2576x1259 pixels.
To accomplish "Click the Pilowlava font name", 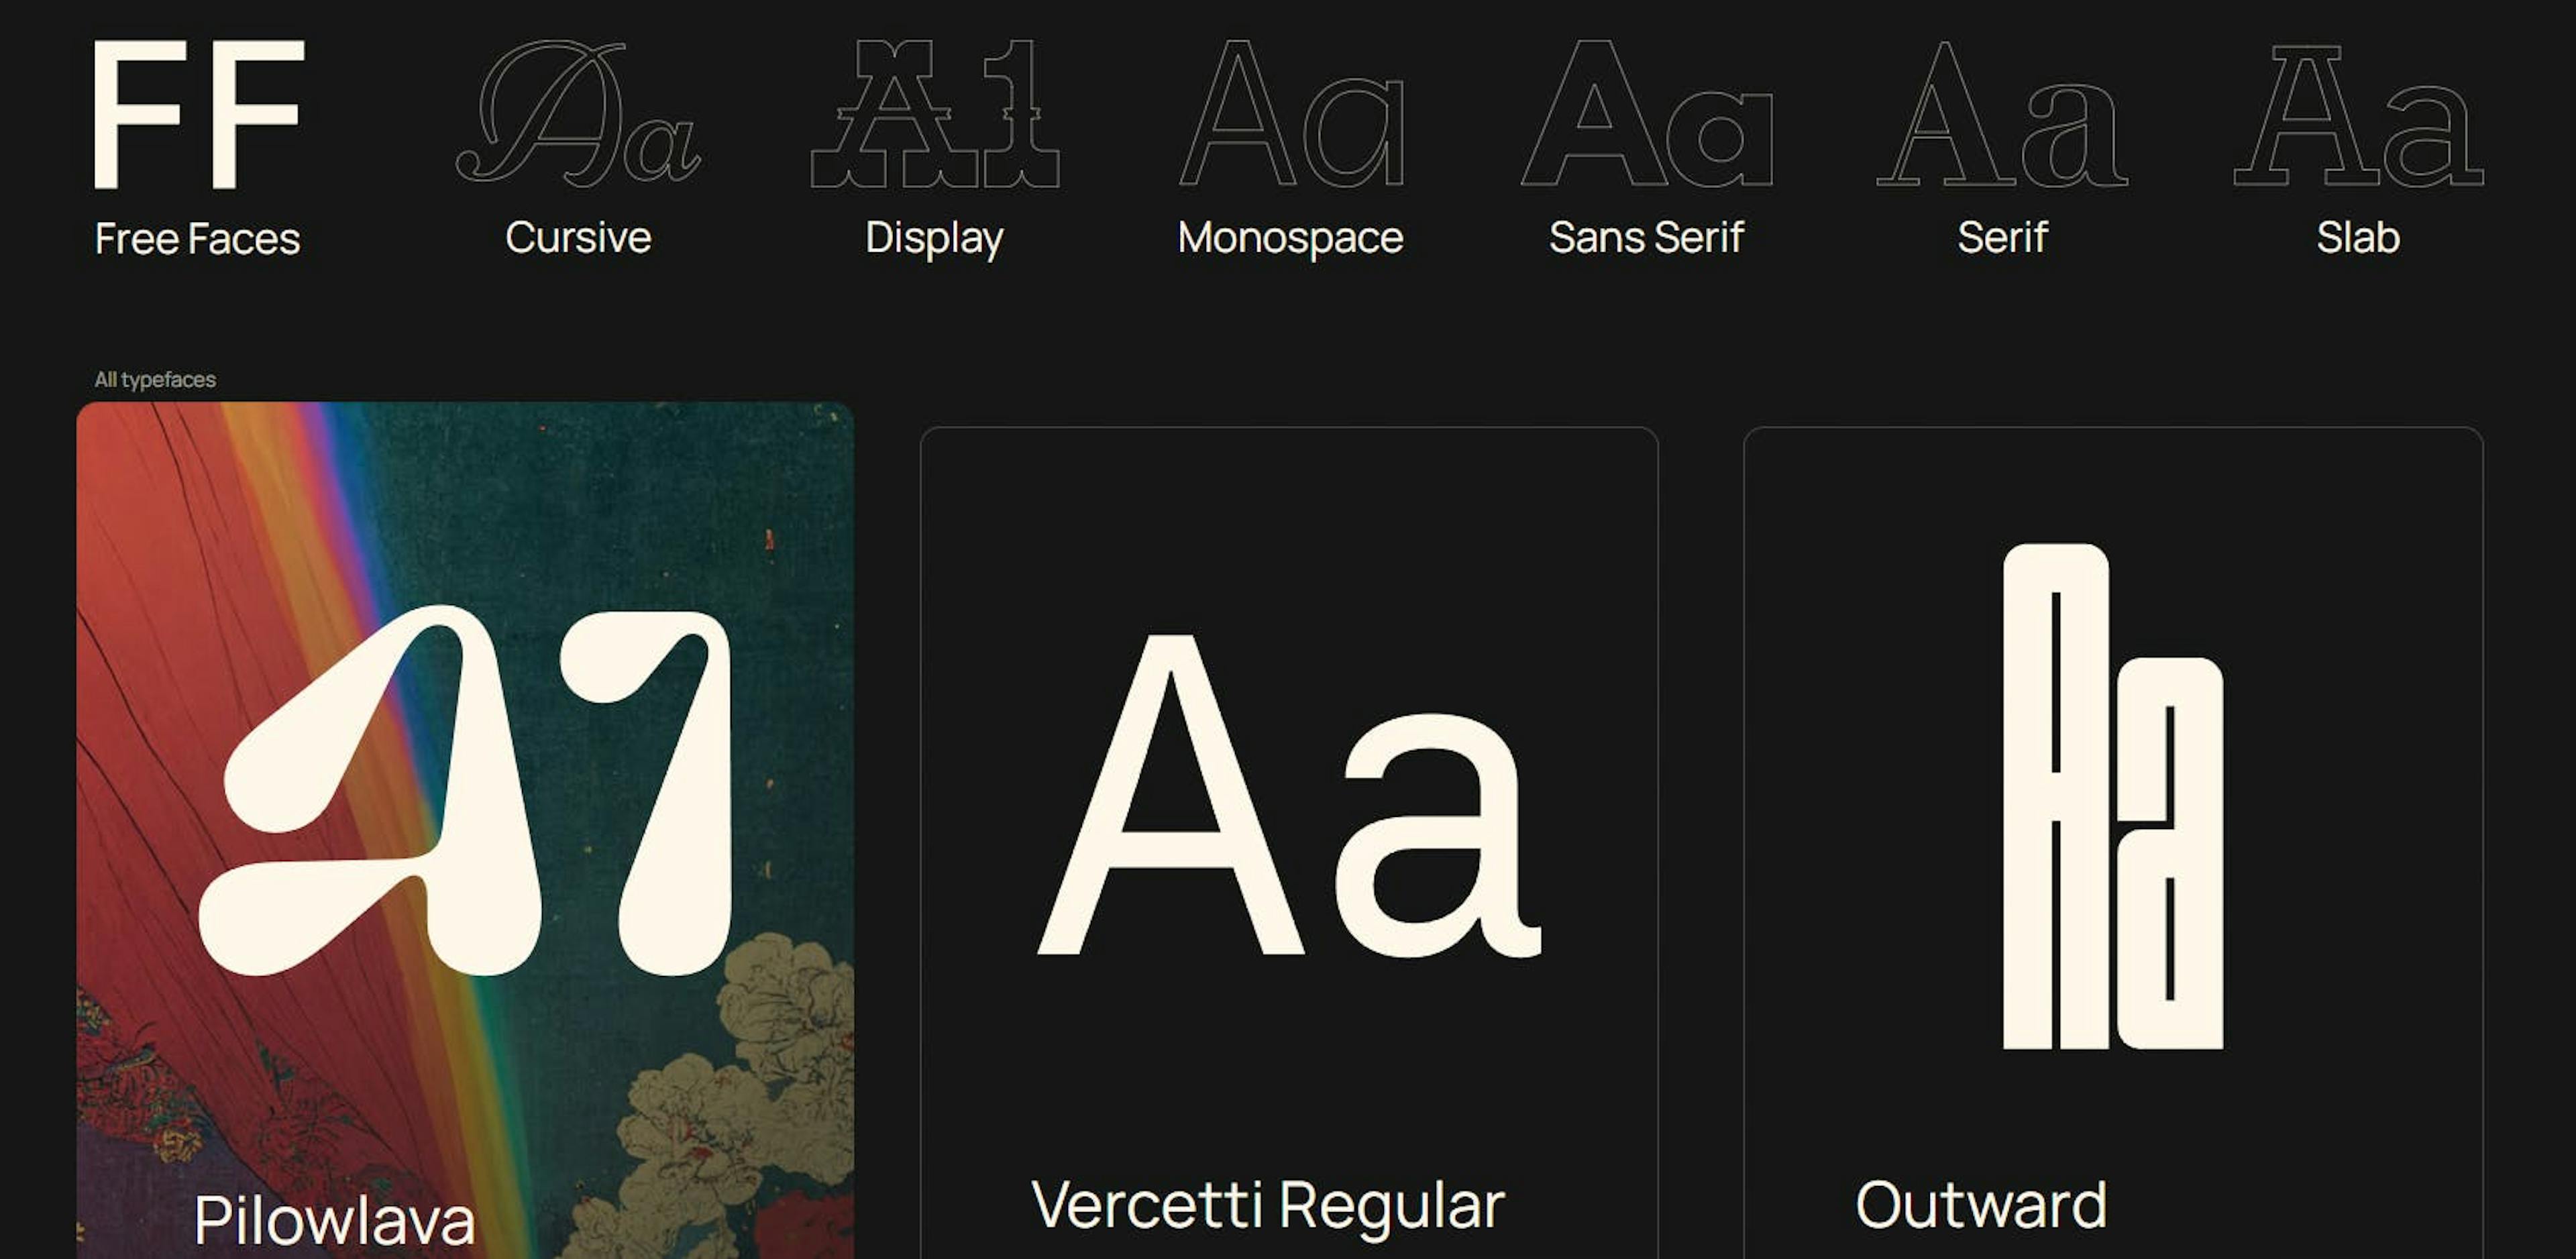I will pos(334,1220).
